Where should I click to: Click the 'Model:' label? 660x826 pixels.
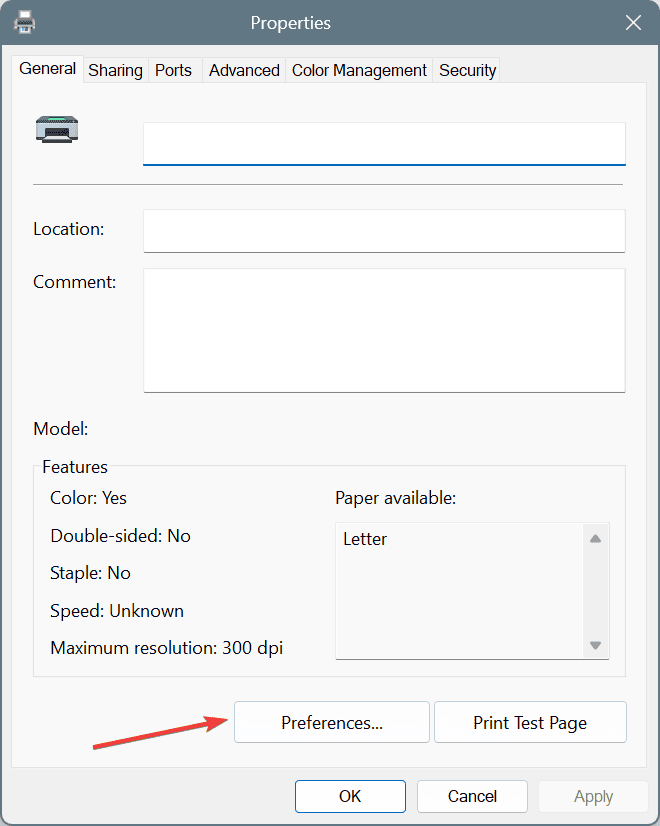click(x=61, y=429)
